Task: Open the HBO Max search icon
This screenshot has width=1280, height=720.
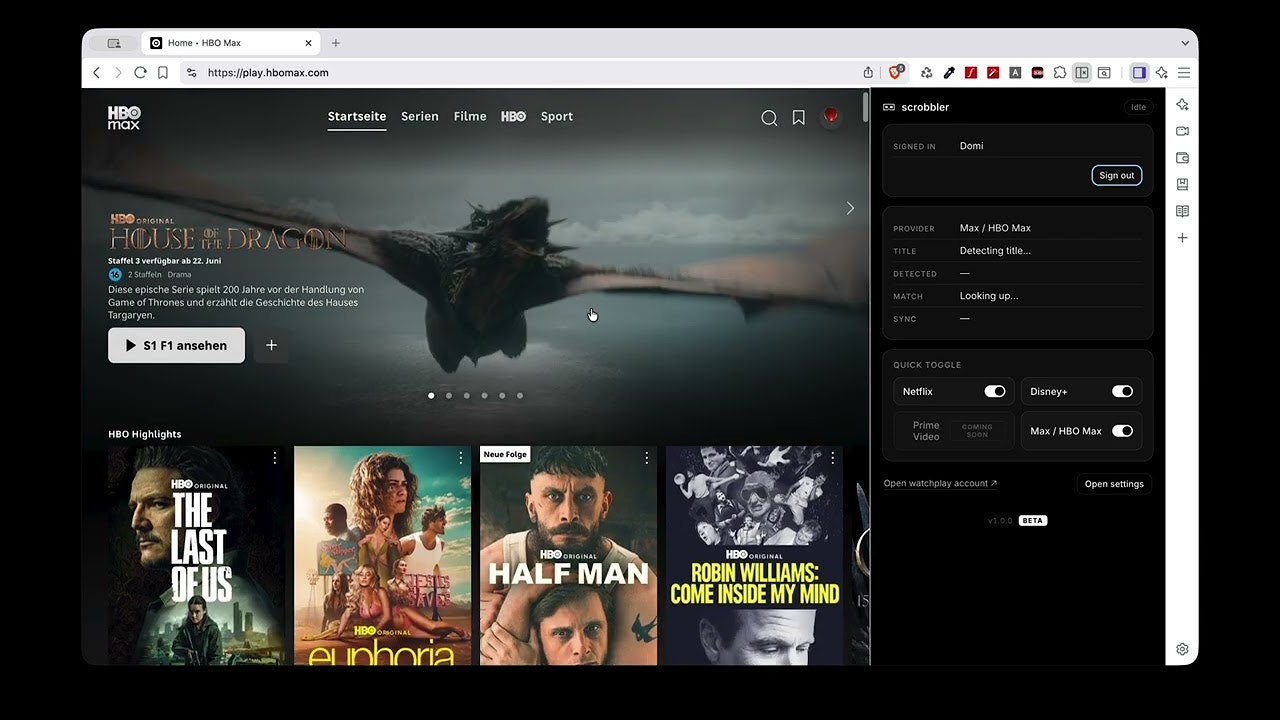Action: [x=769, y=118]
